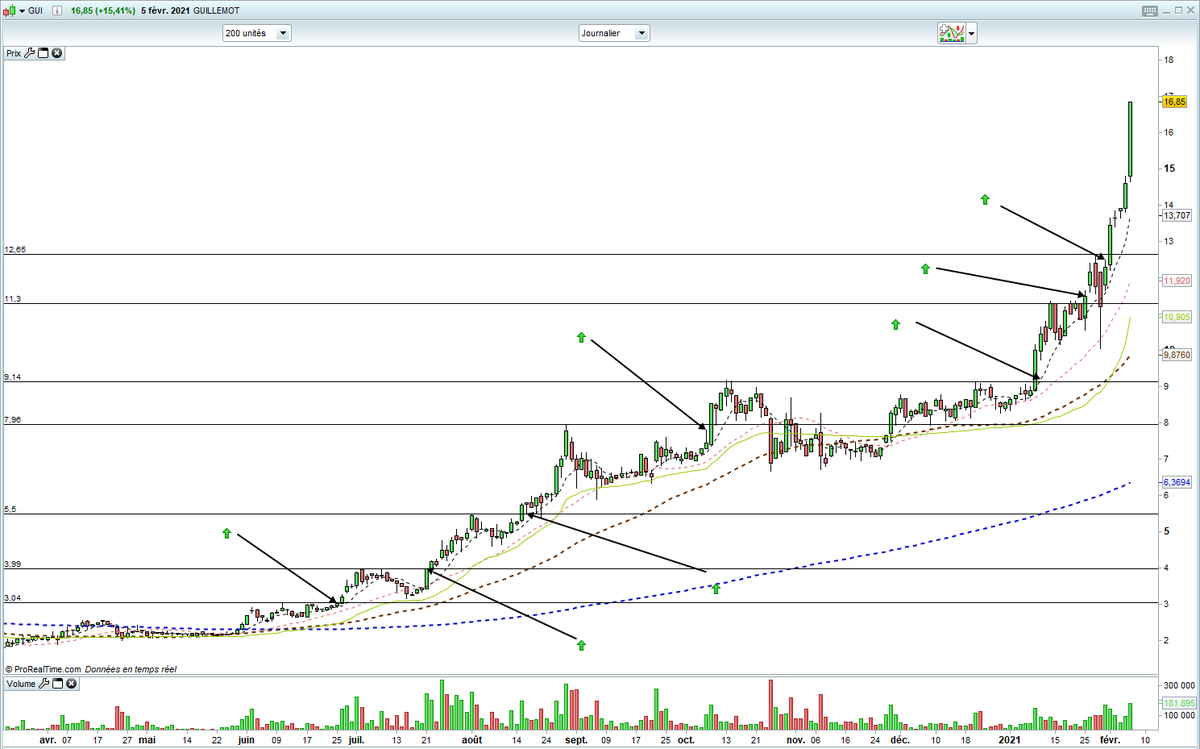Expand the GUI ticker dropdown arrow
The image size is (1200, 749).
pyautogui.click(x=22, y=9)
